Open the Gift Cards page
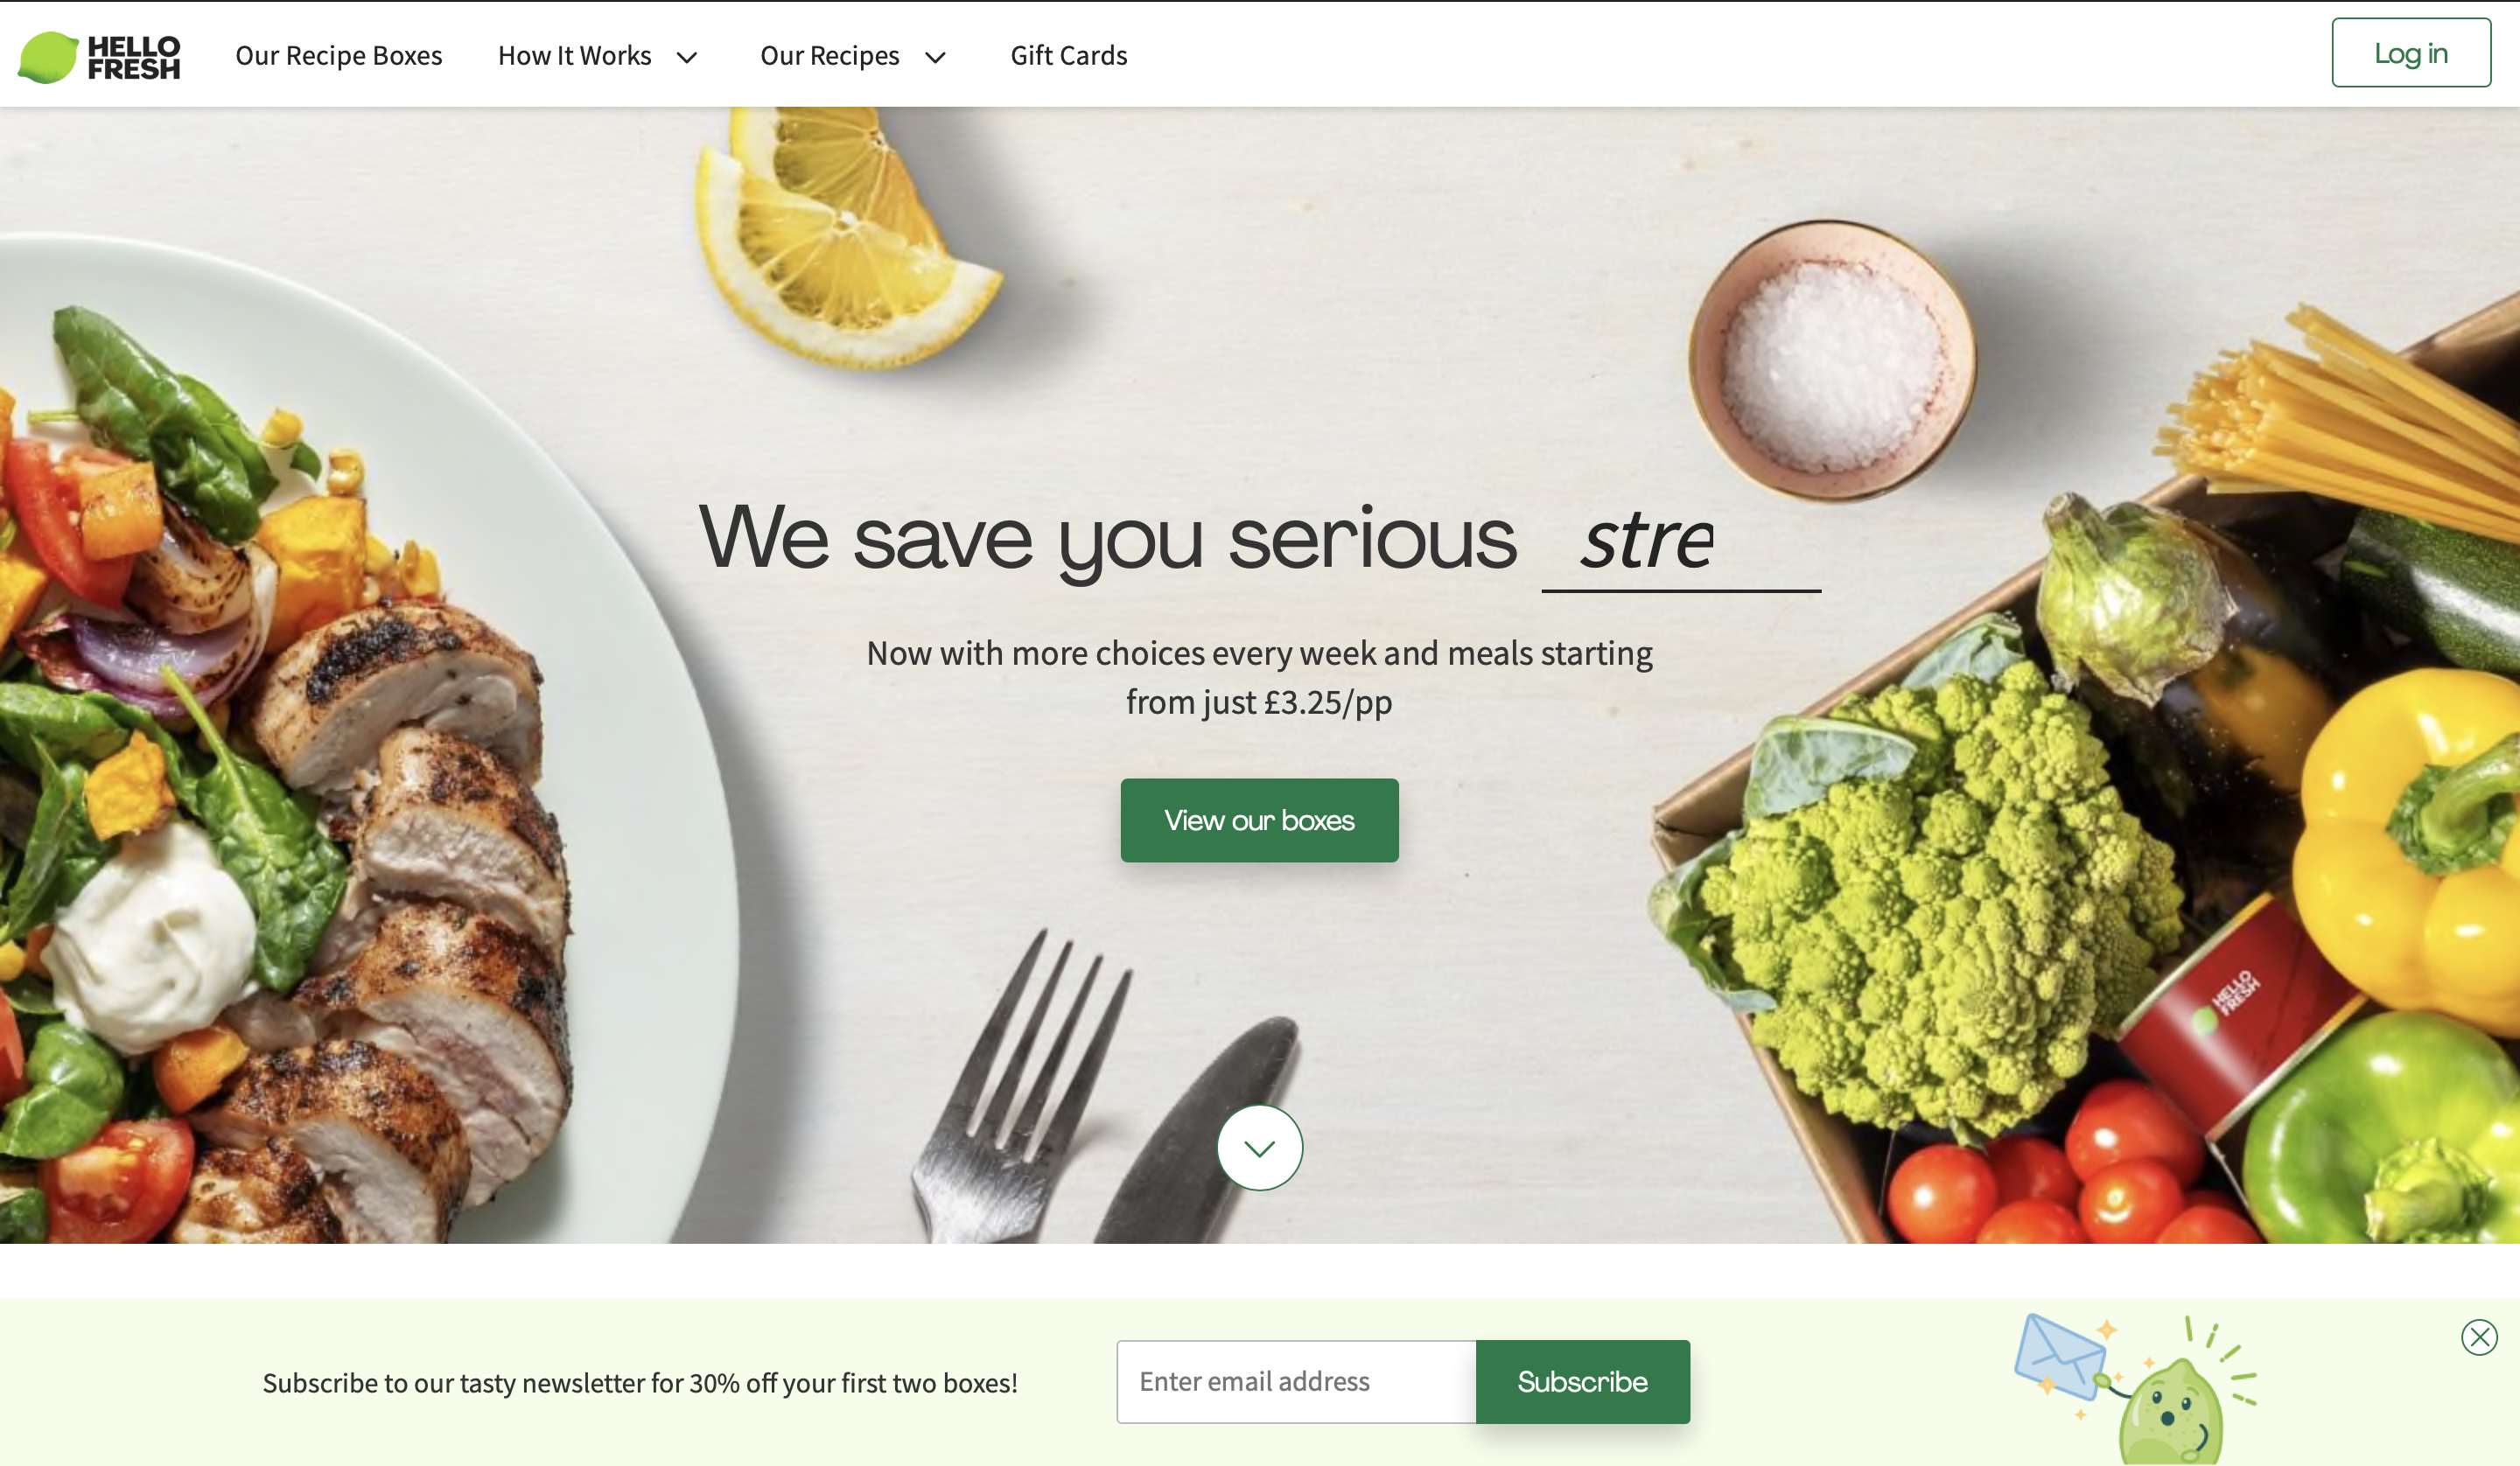The image size is (2520, 1466). tap(1069, 56)
